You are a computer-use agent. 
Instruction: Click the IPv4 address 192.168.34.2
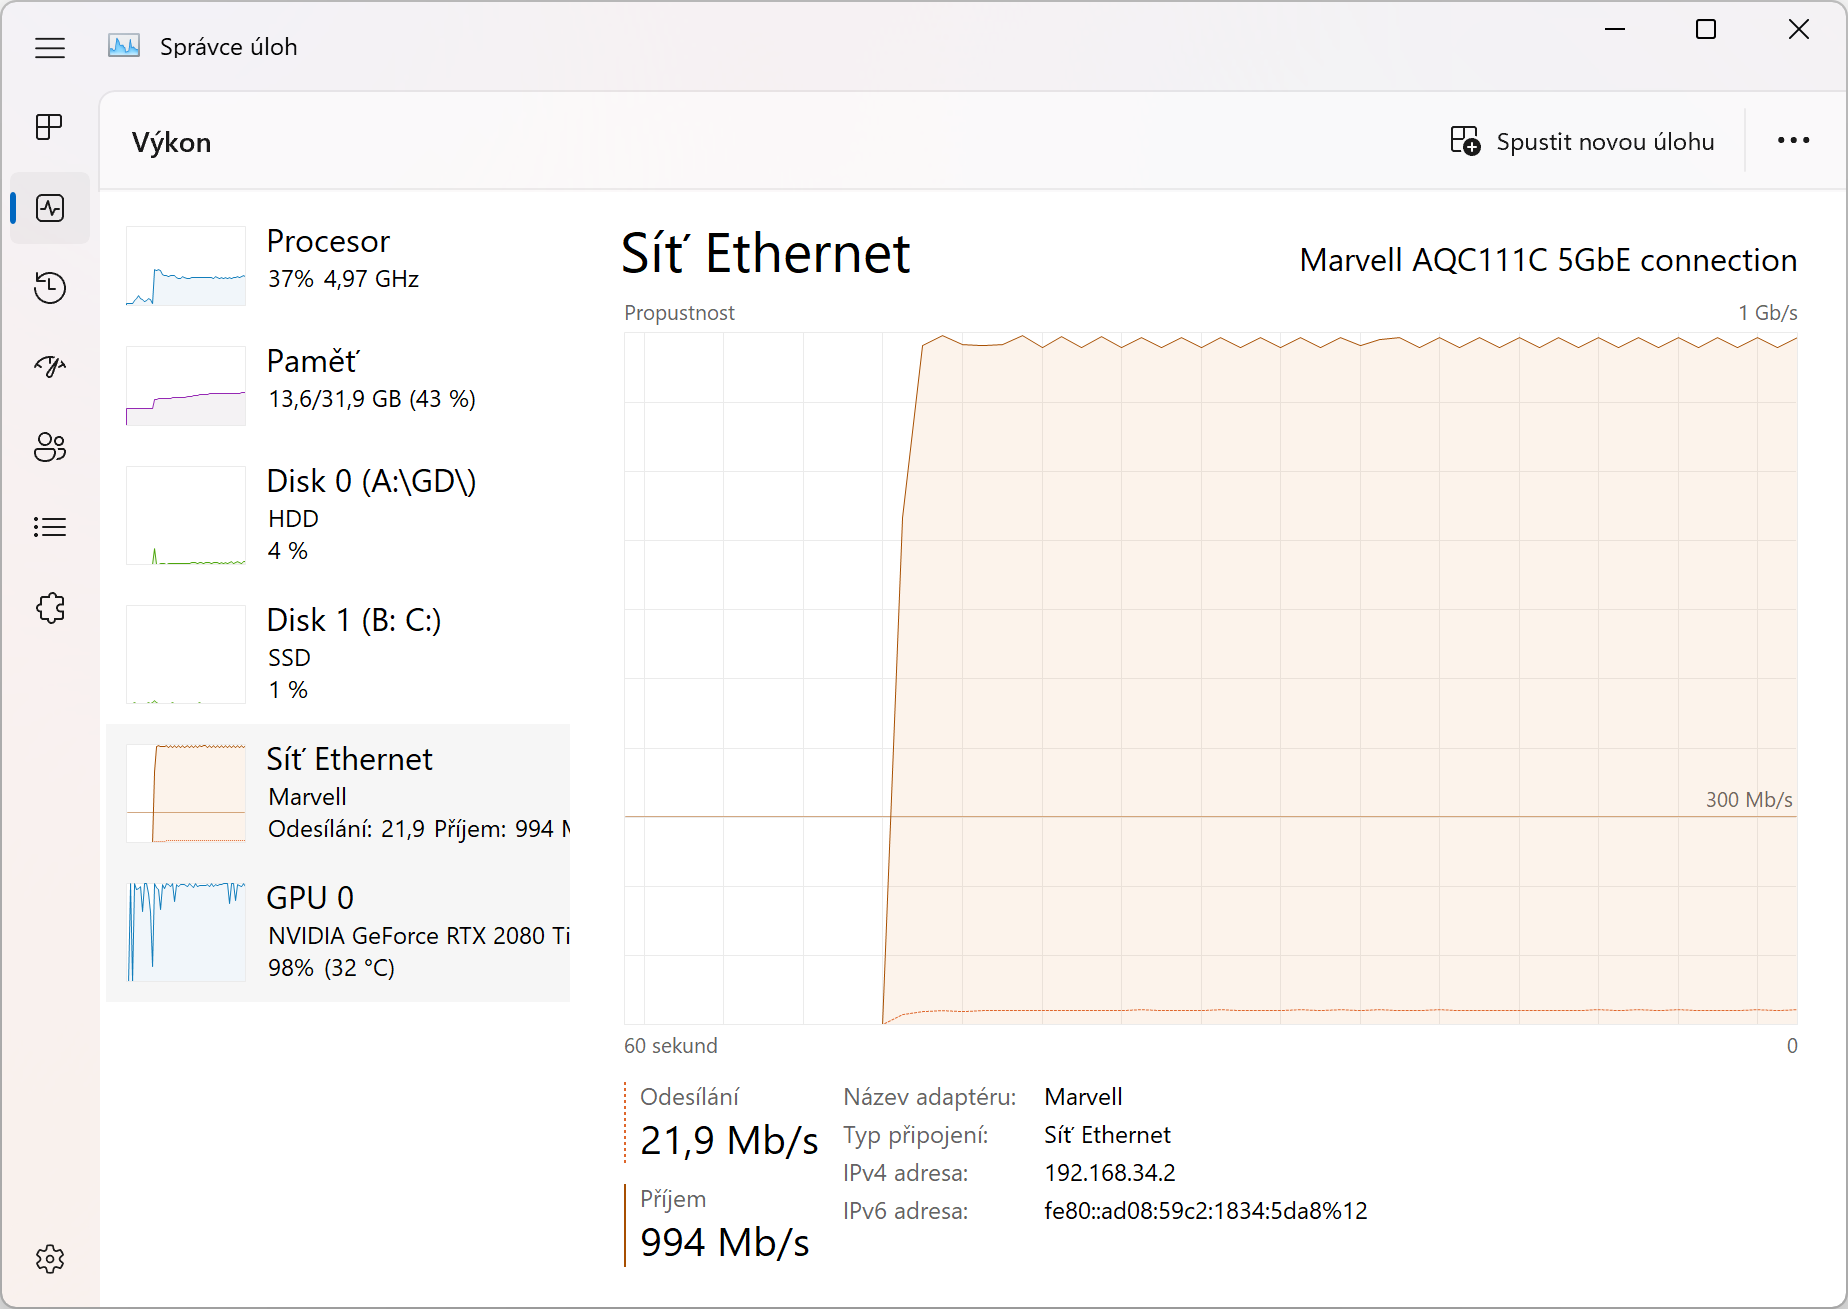(x=1109, y=1173)
